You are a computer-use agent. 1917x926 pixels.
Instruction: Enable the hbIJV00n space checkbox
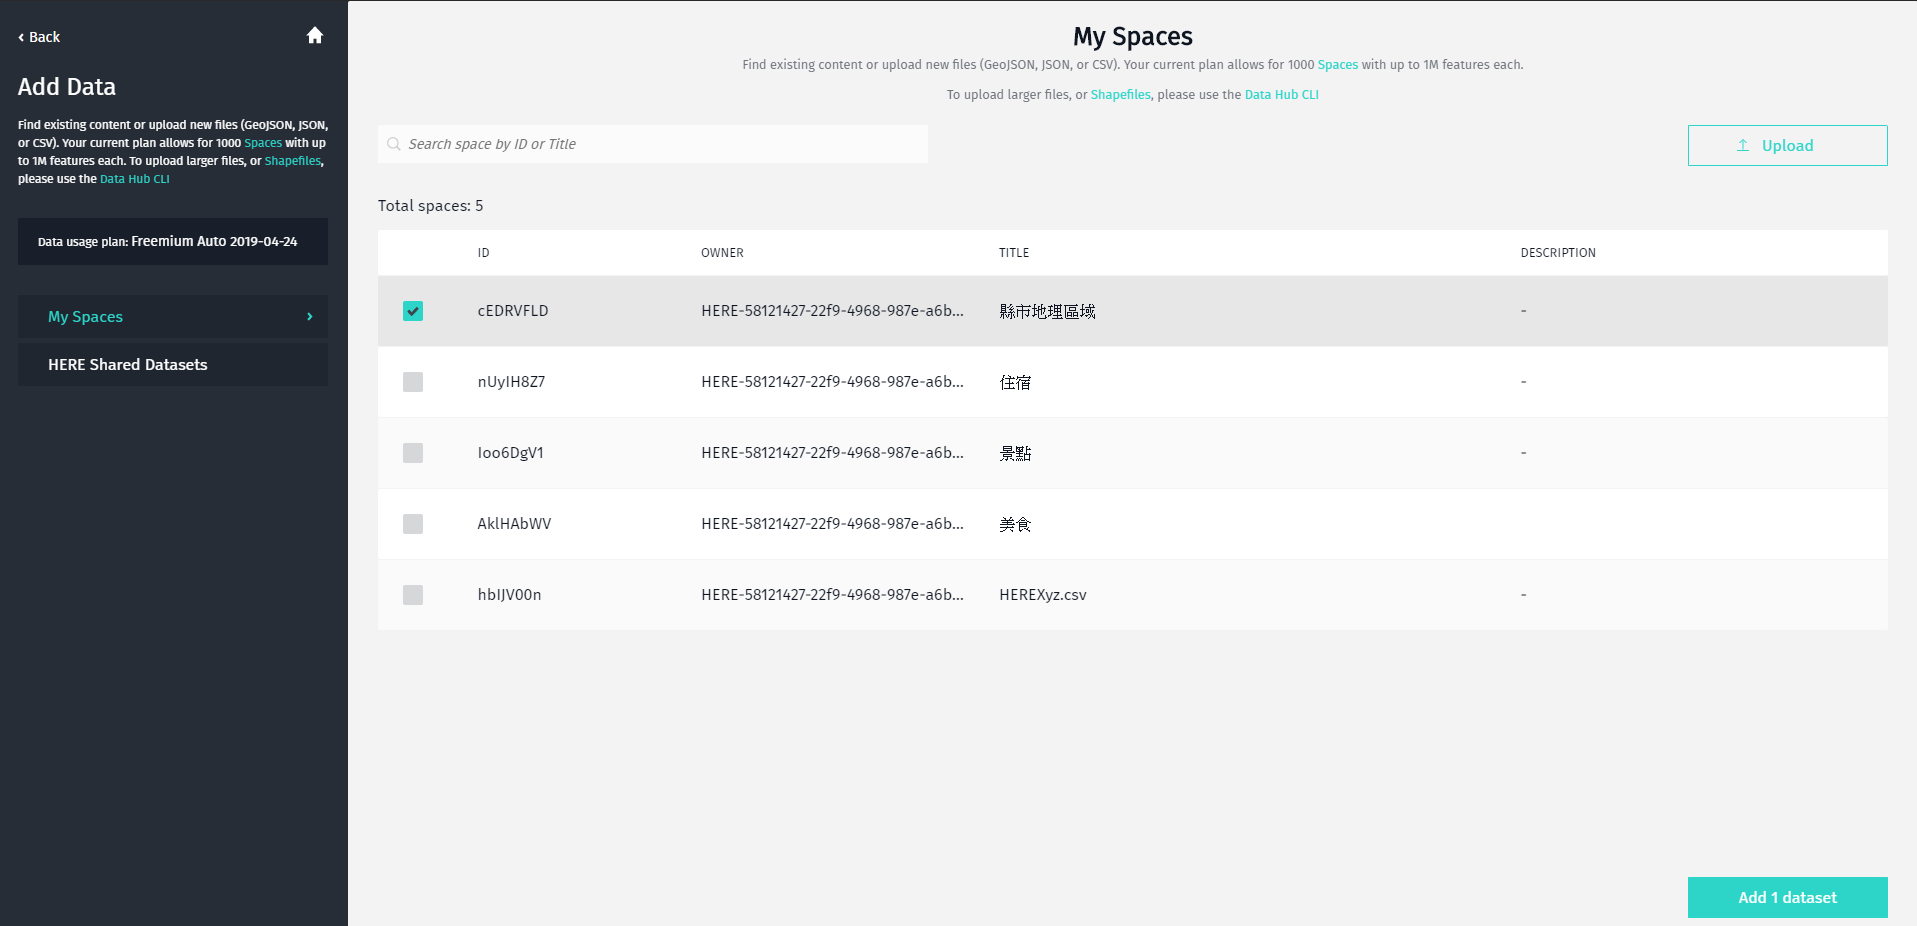click(413, 595)
